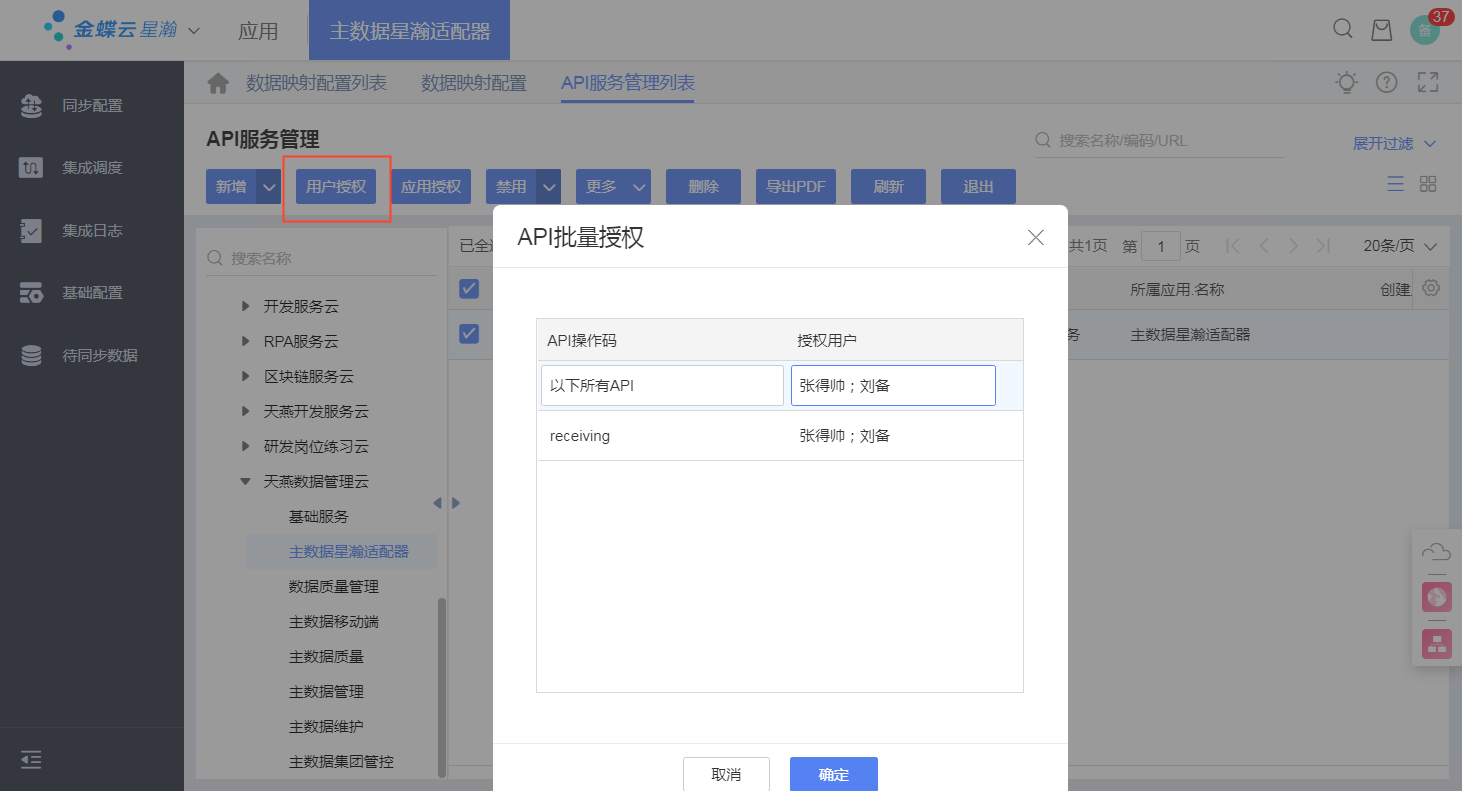This screenshot has height=791, width=1462.
Task: Switch to 数据映射配置列表 tab
Action: click(316, 83)
